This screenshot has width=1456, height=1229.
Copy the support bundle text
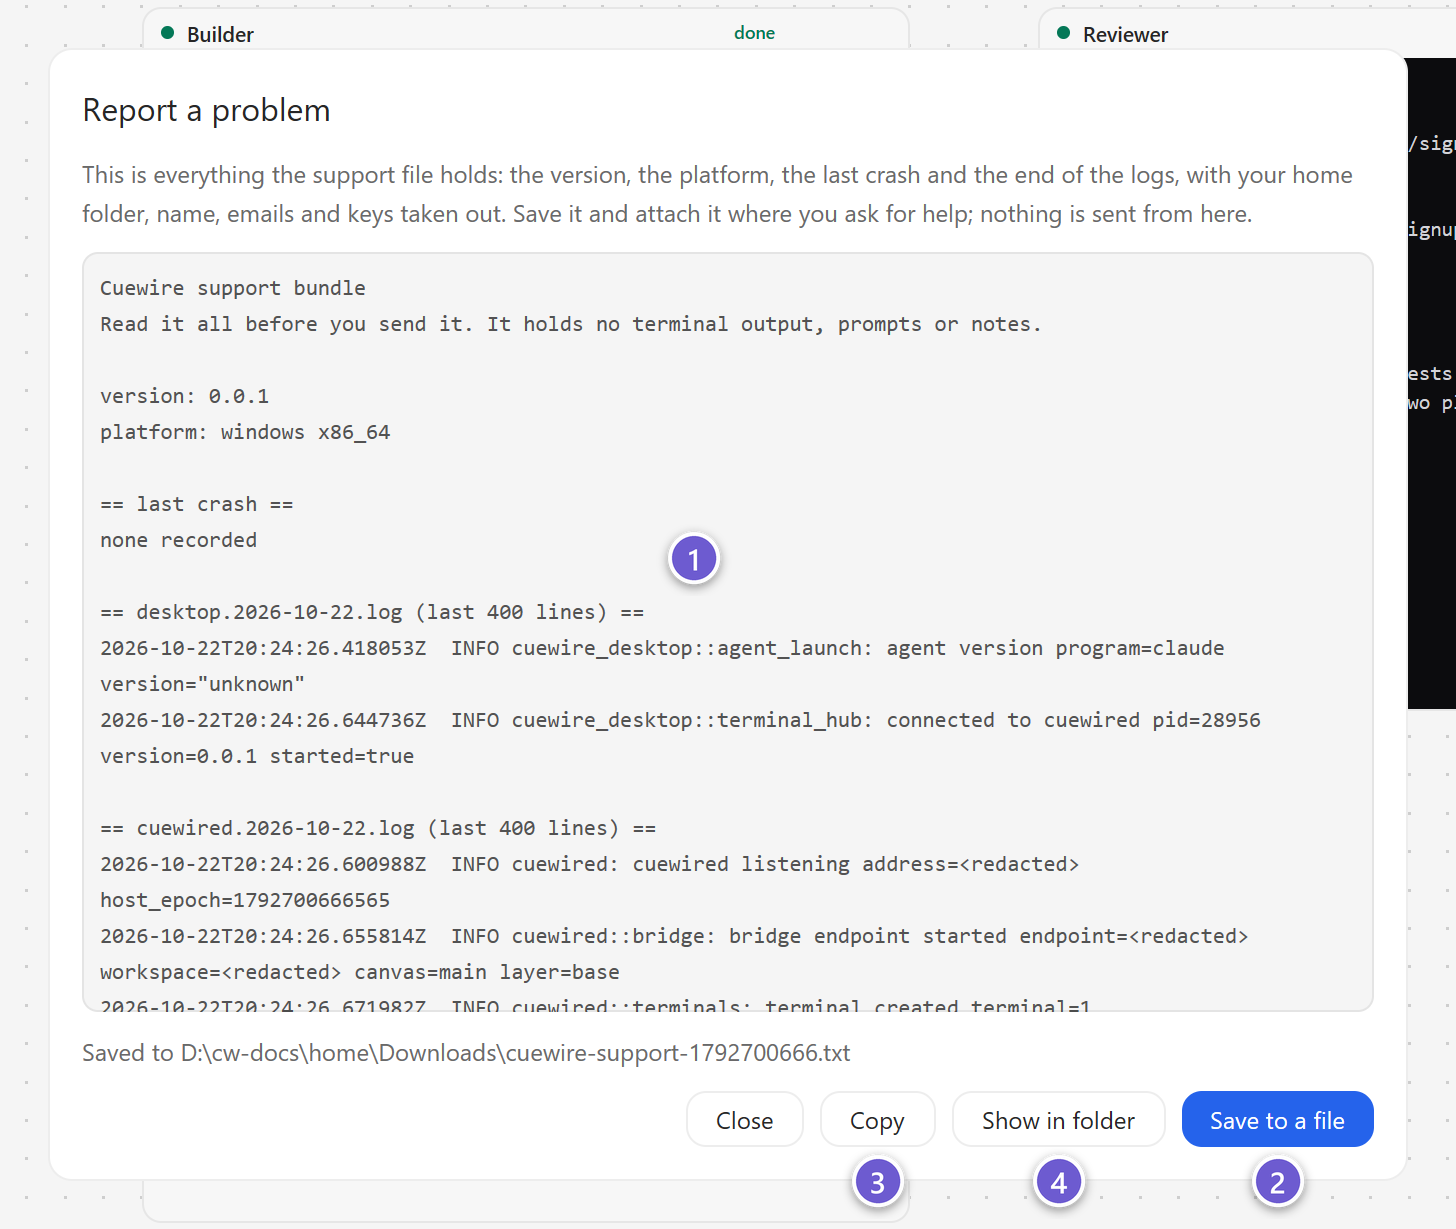coord(877,1119)
